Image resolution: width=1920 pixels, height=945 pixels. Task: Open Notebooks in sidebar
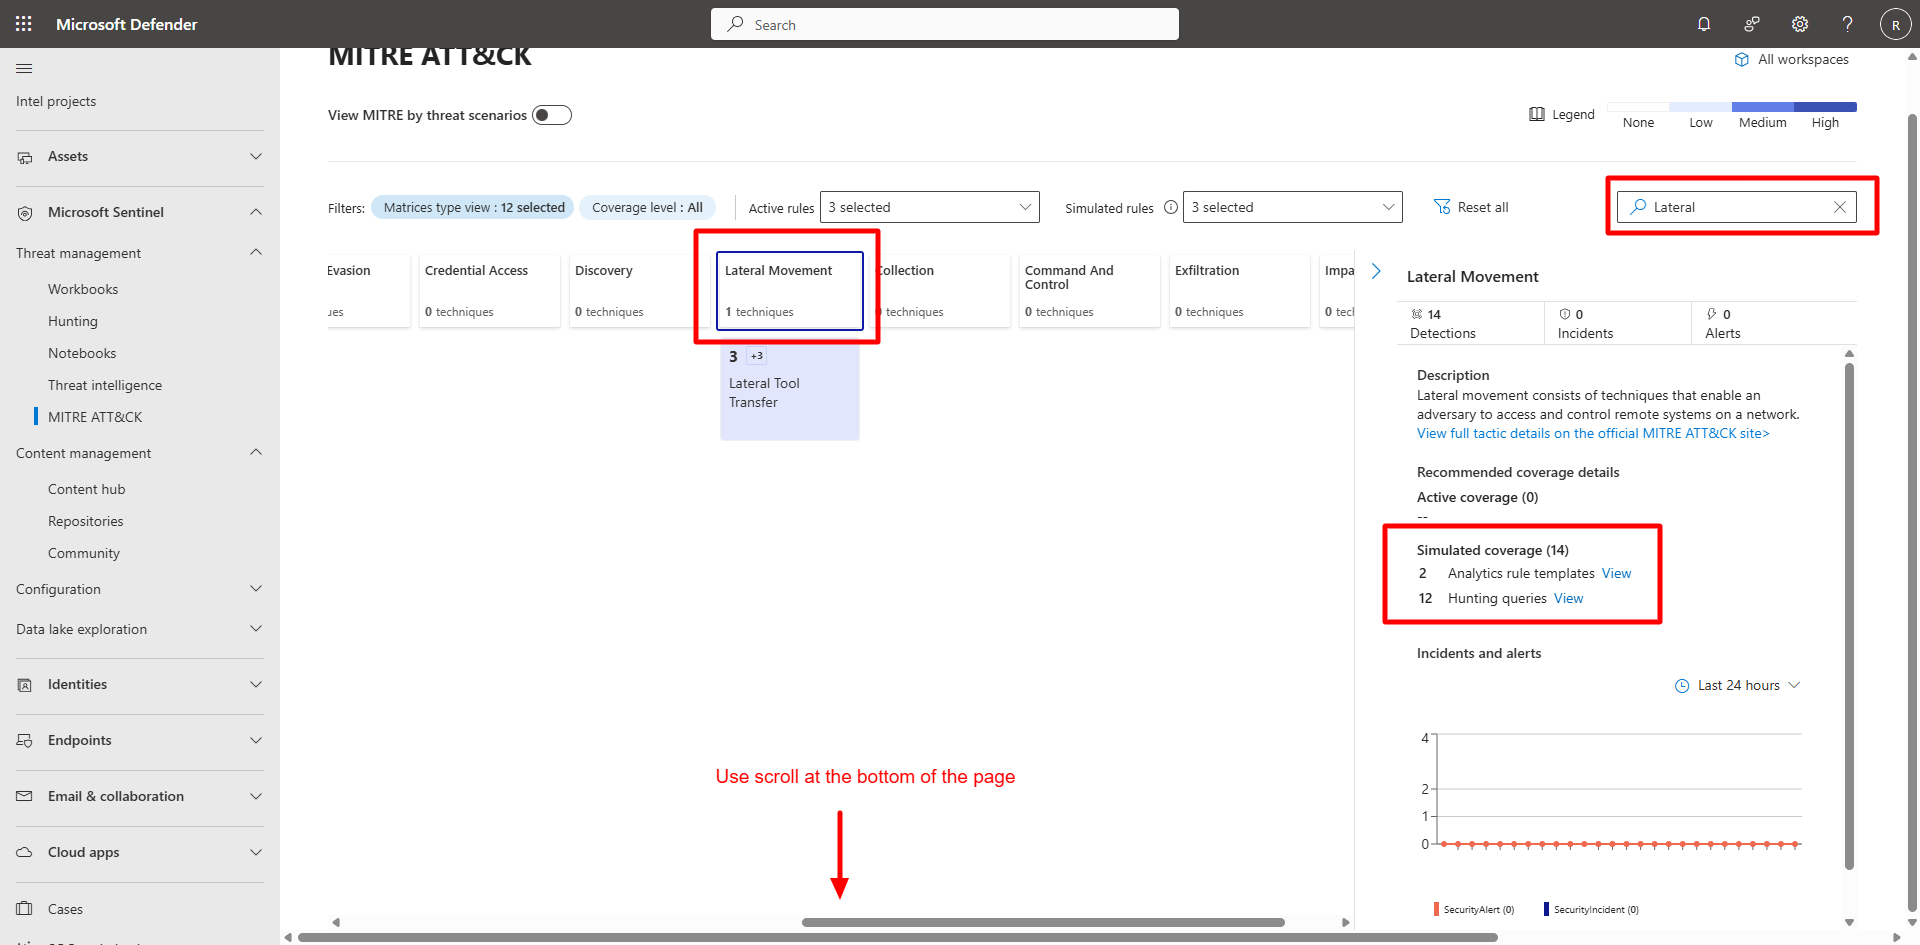point(82,353)
